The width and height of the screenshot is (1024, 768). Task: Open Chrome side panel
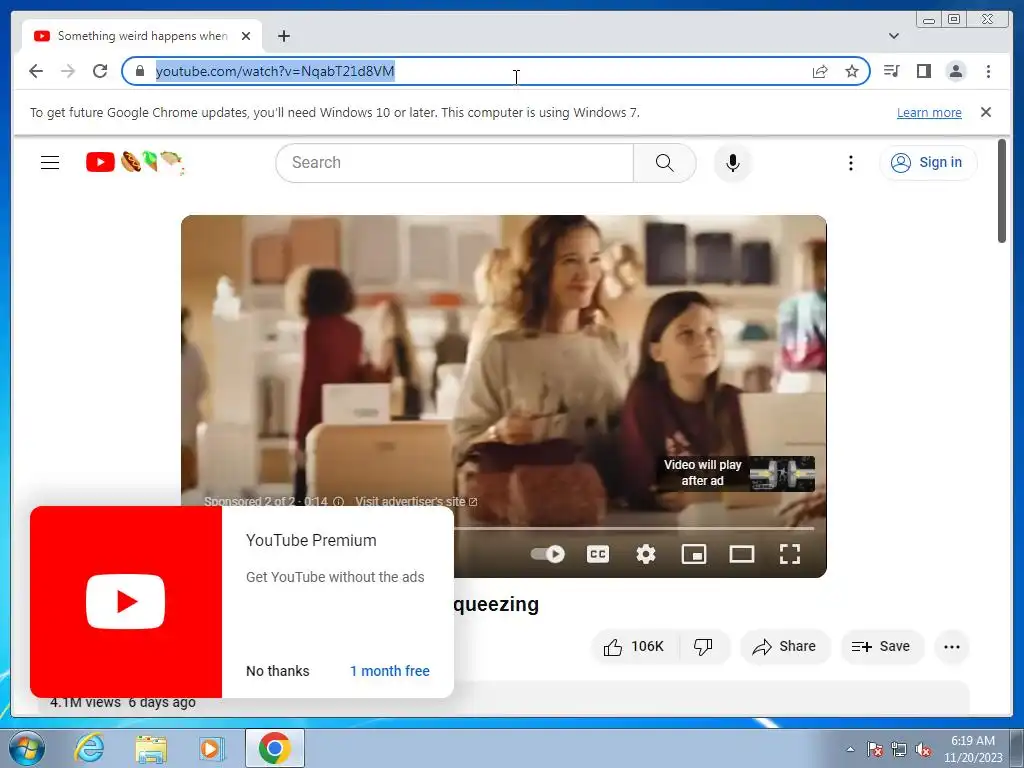click(923, 71)
